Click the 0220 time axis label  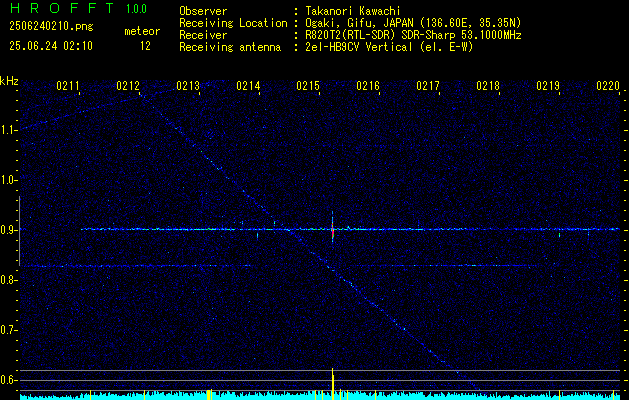point(608,86)
